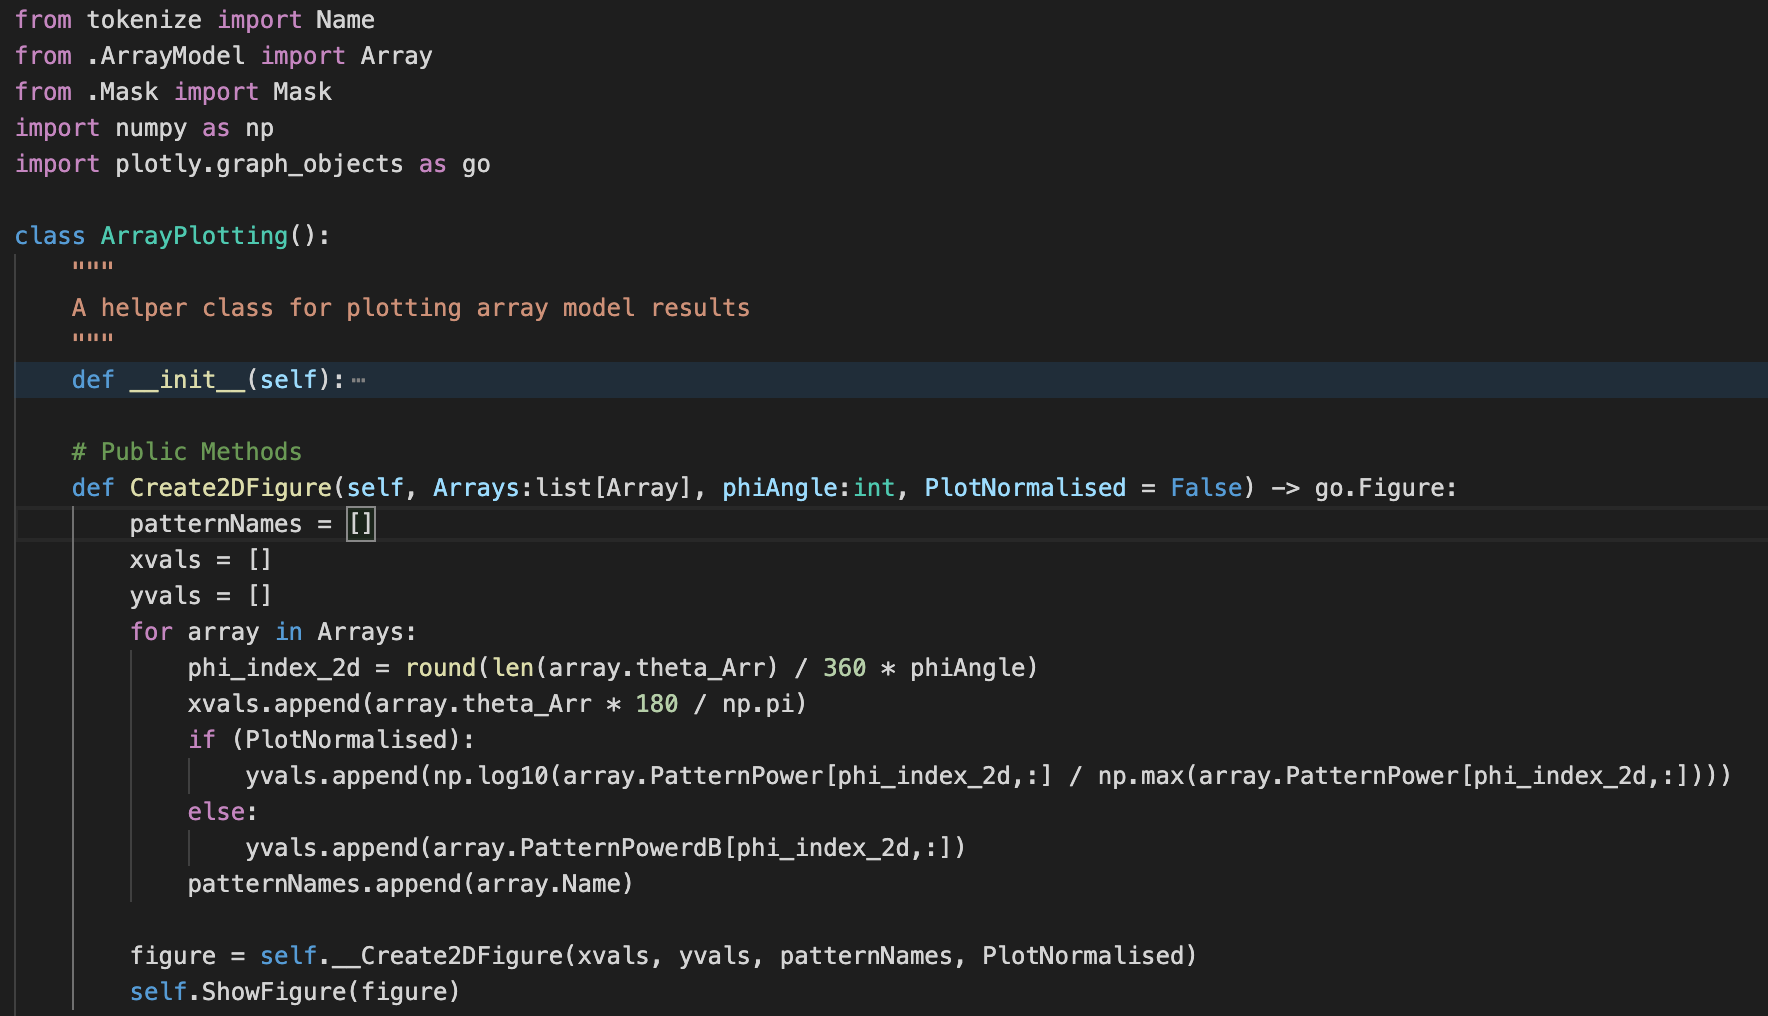Select the word numpy in its import line

(x=151, y=127)
